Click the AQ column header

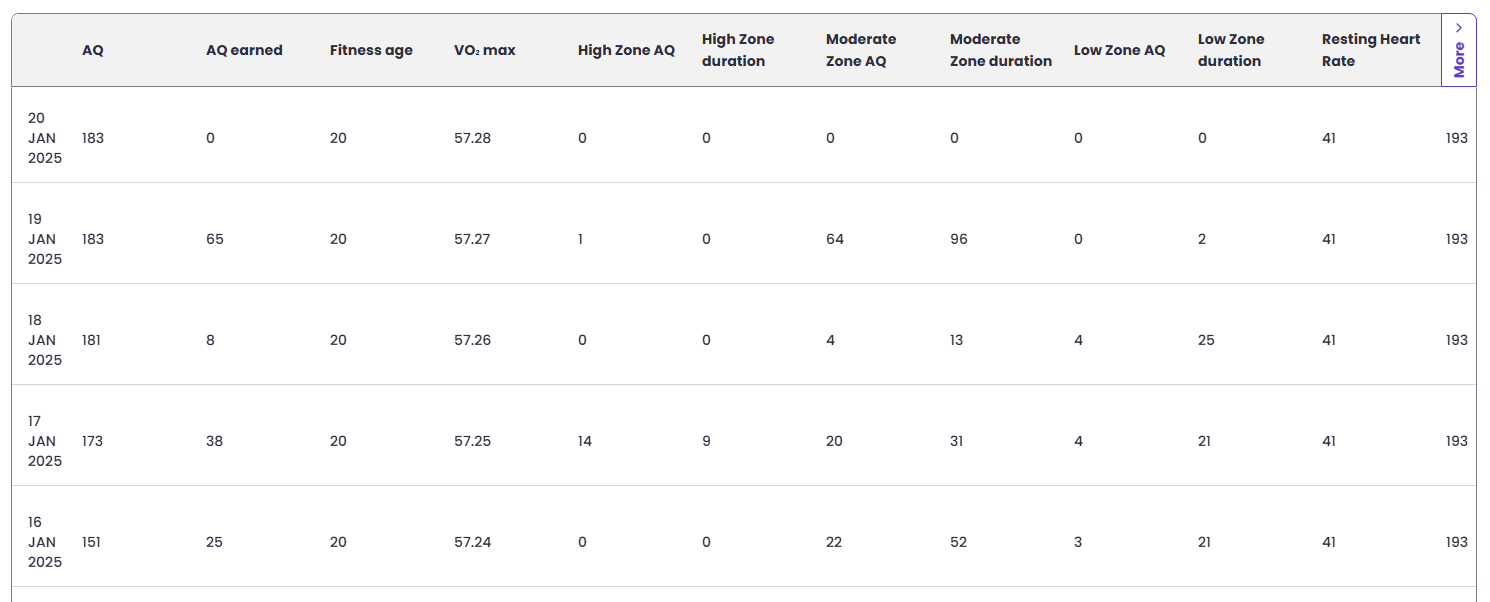click(93, 50)
